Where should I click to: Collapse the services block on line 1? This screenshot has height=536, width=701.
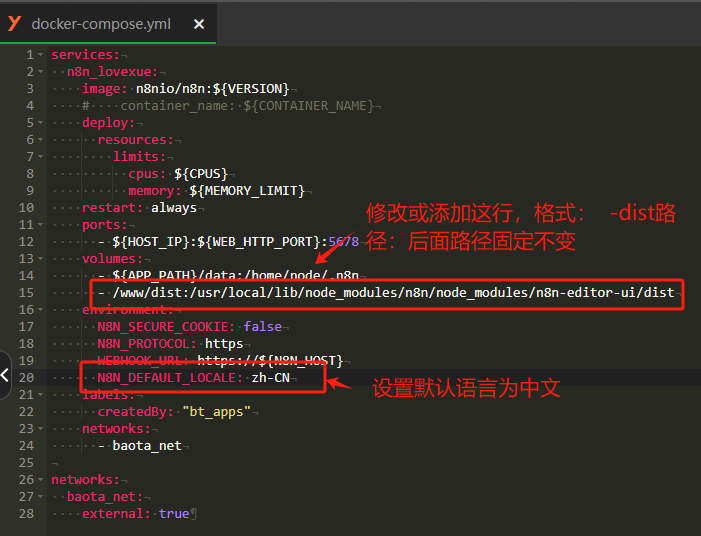pos(41,55)
